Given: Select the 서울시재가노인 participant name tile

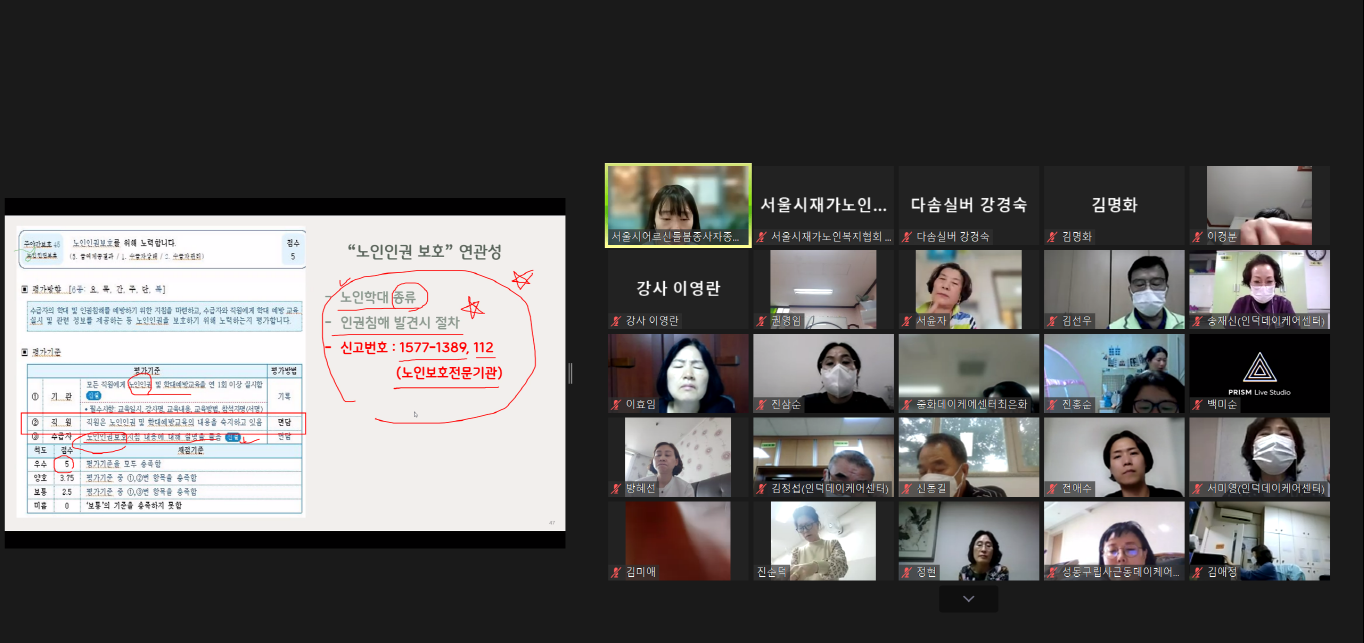Looking at the screenshot, I should click(823, 205).
